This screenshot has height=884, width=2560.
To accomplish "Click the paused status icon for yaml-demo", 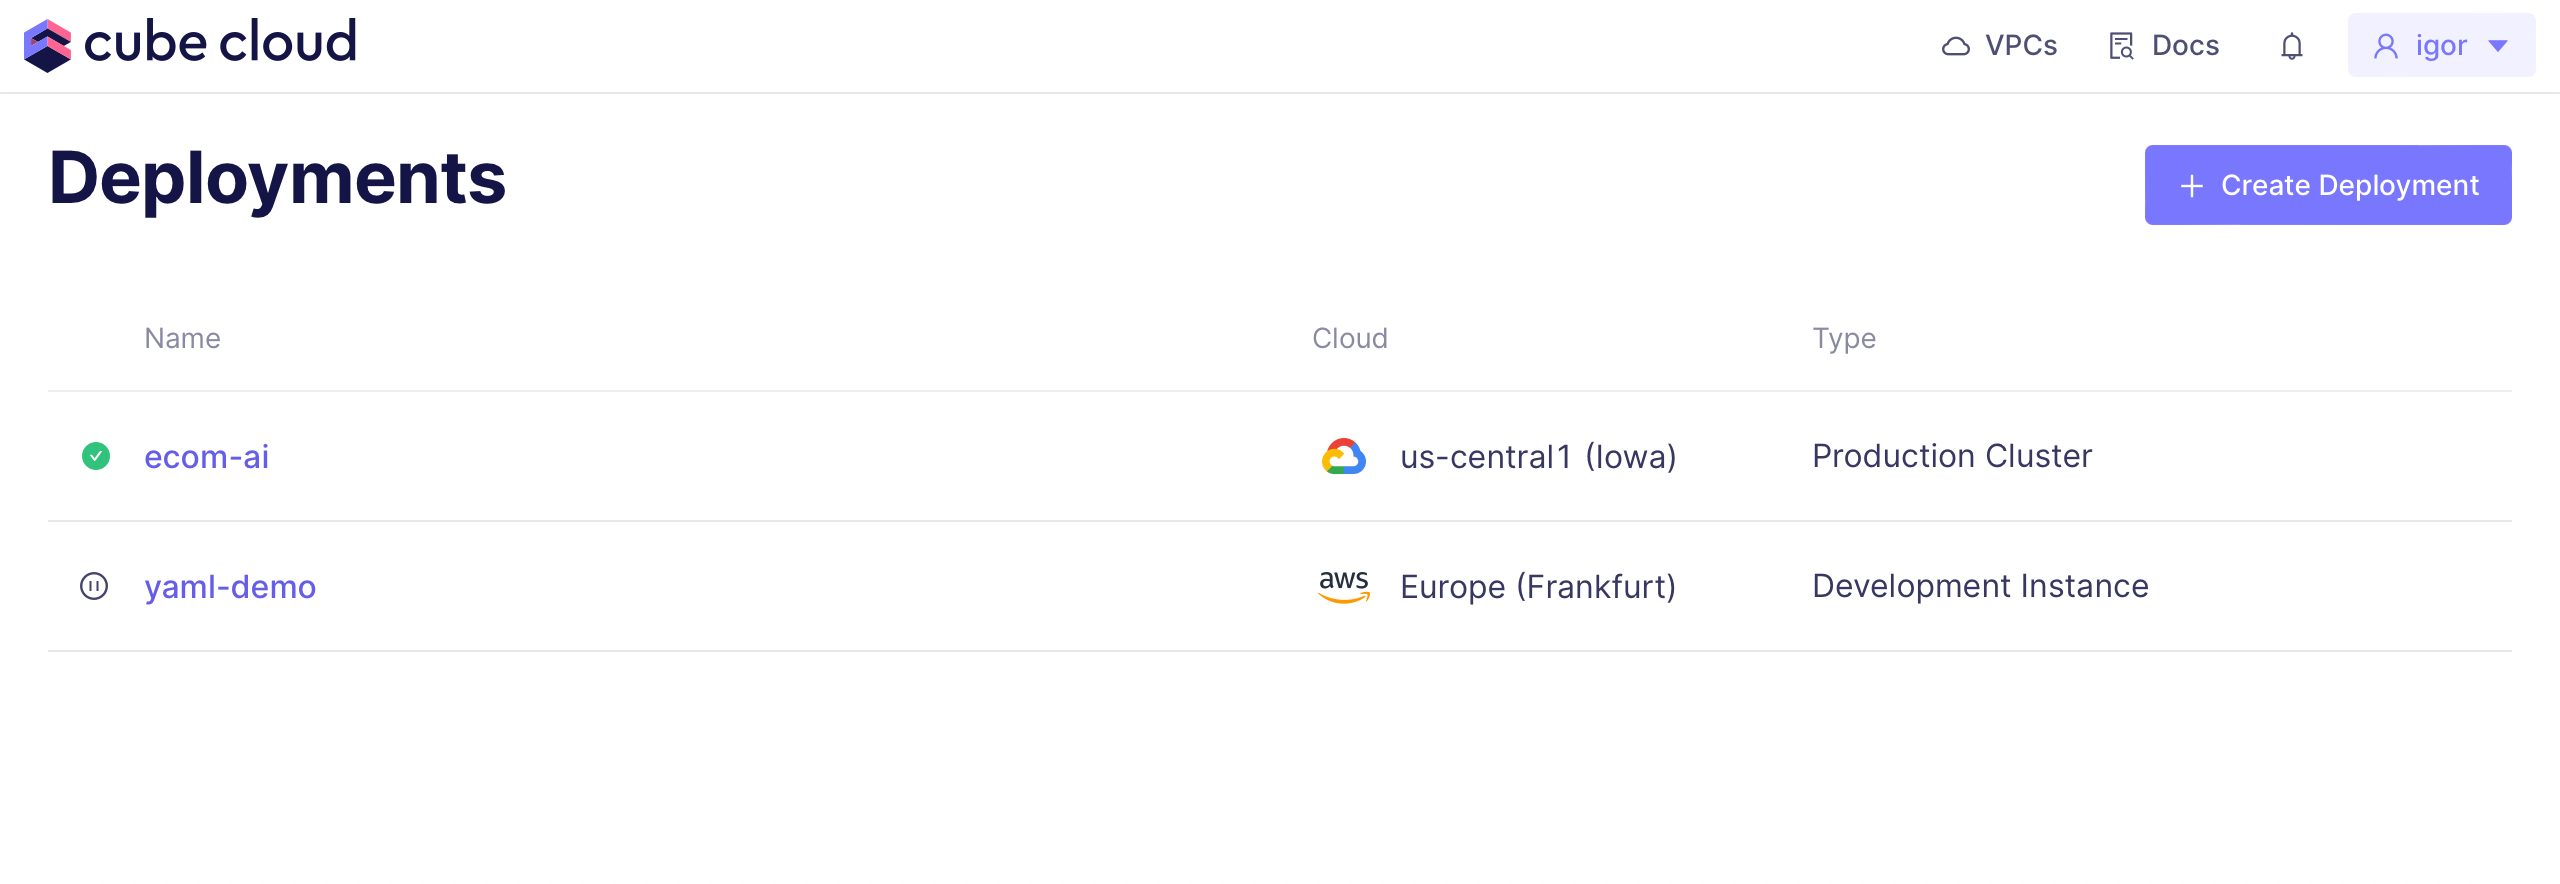I will click(94, 586).
